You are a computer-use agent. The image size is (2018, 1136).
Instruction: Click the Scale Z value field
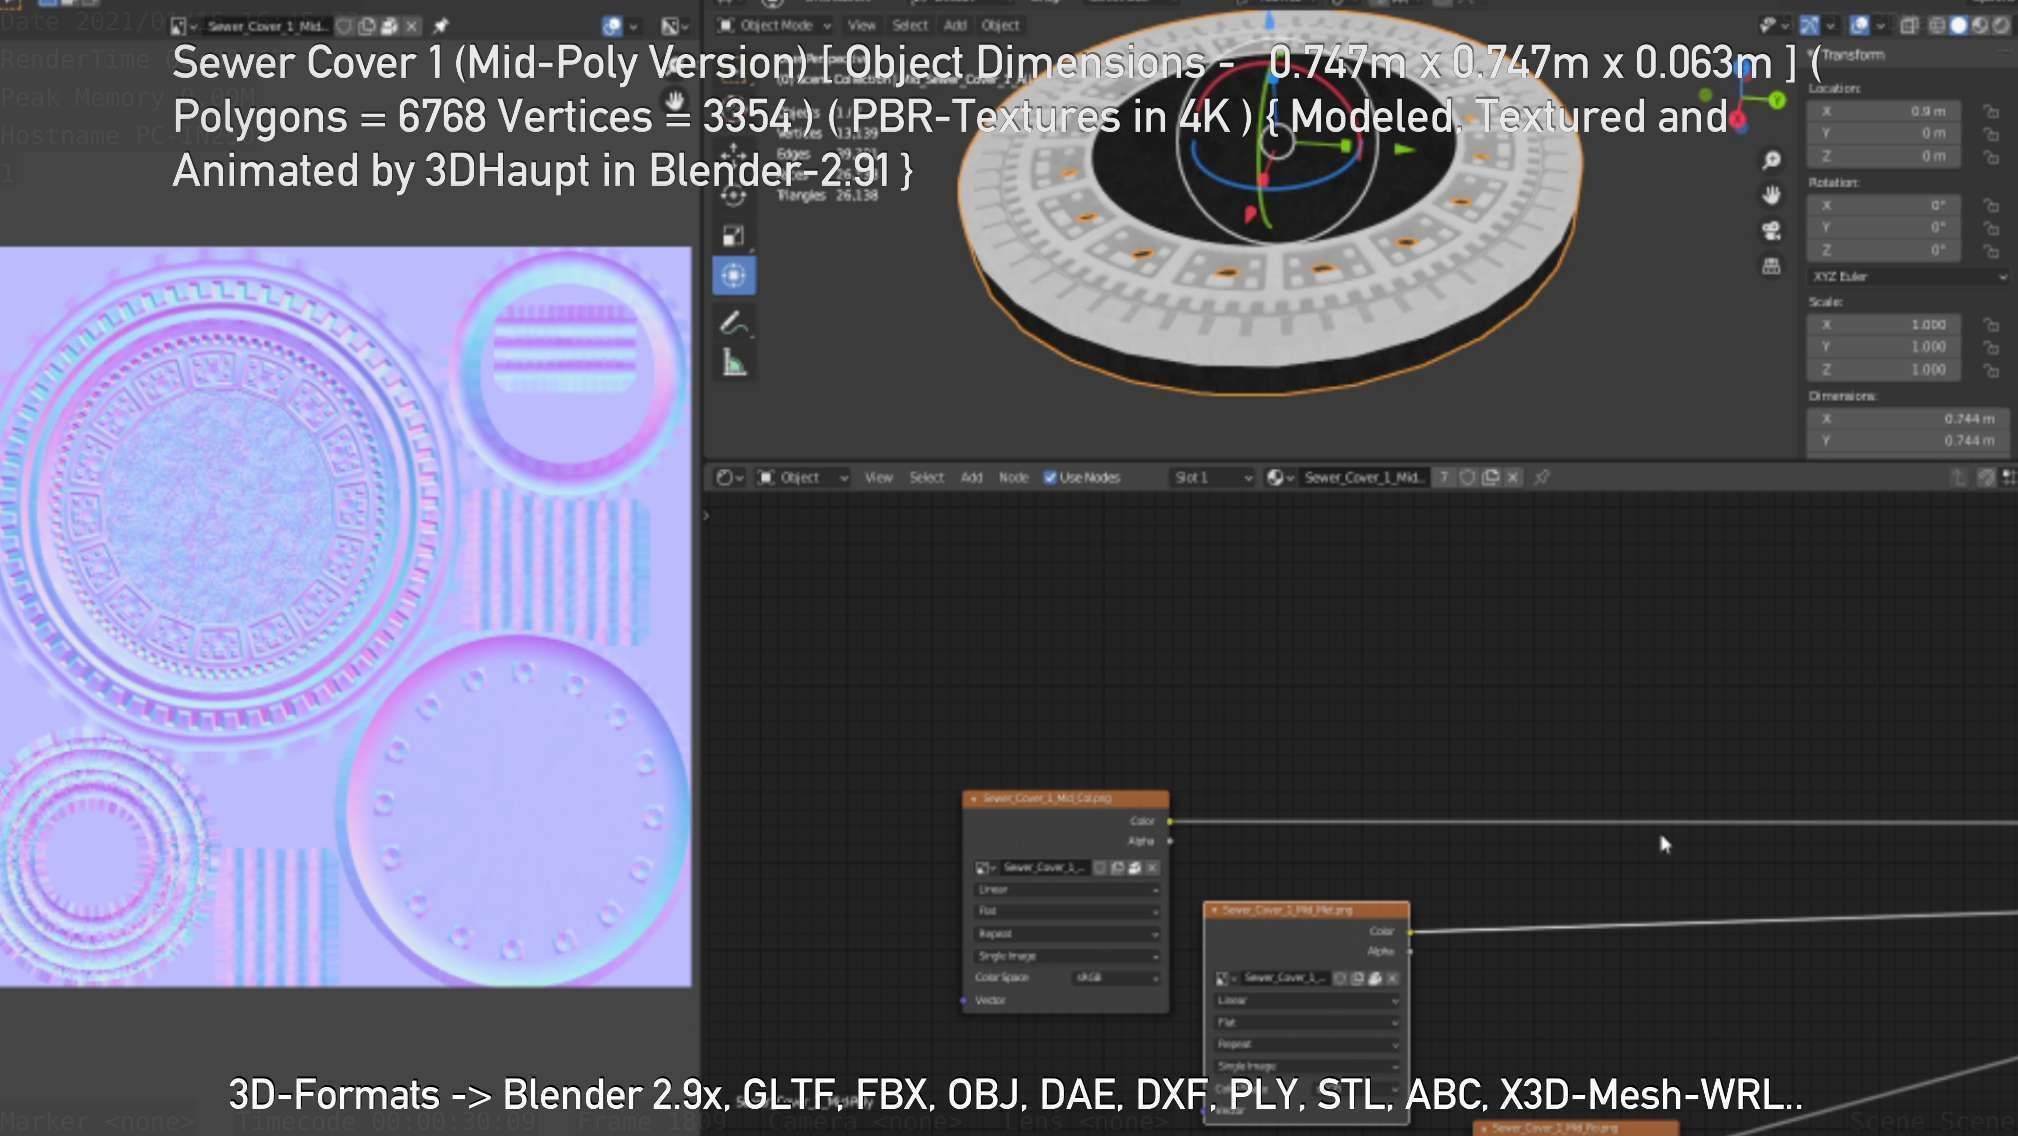coord(1884,369)
